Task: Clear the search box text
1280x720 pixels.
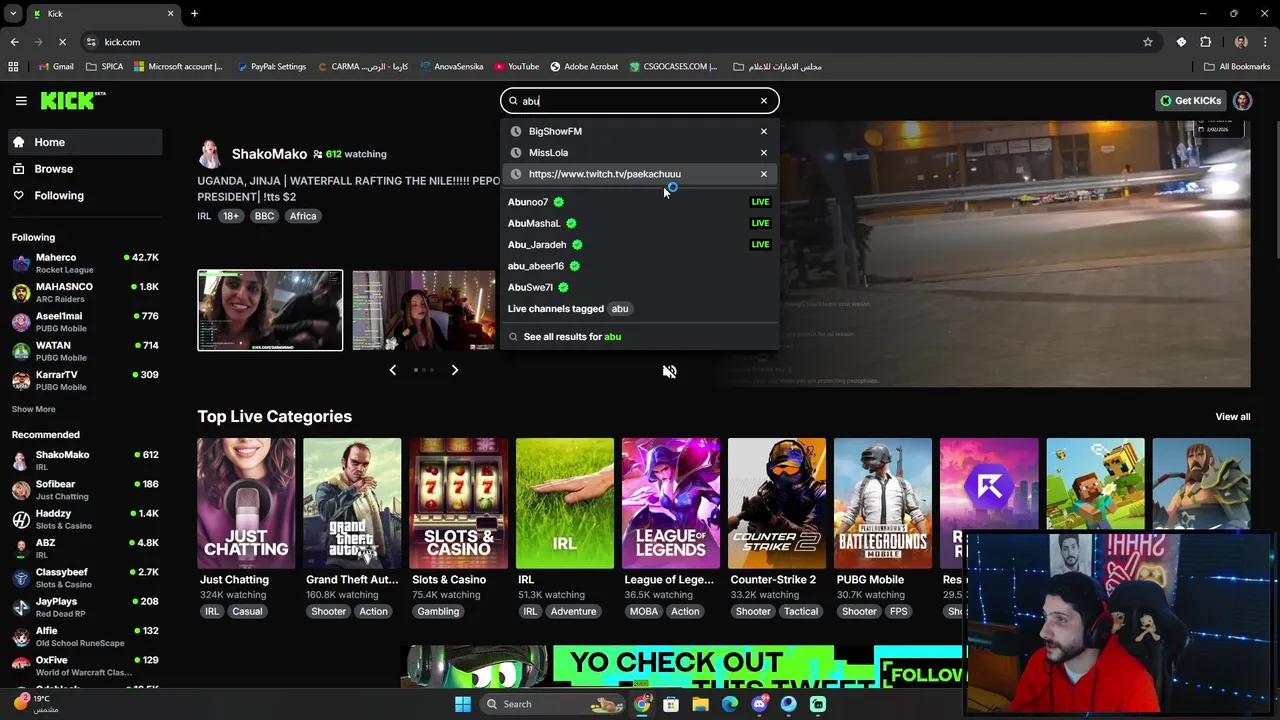Action: (x=764, y=101)
